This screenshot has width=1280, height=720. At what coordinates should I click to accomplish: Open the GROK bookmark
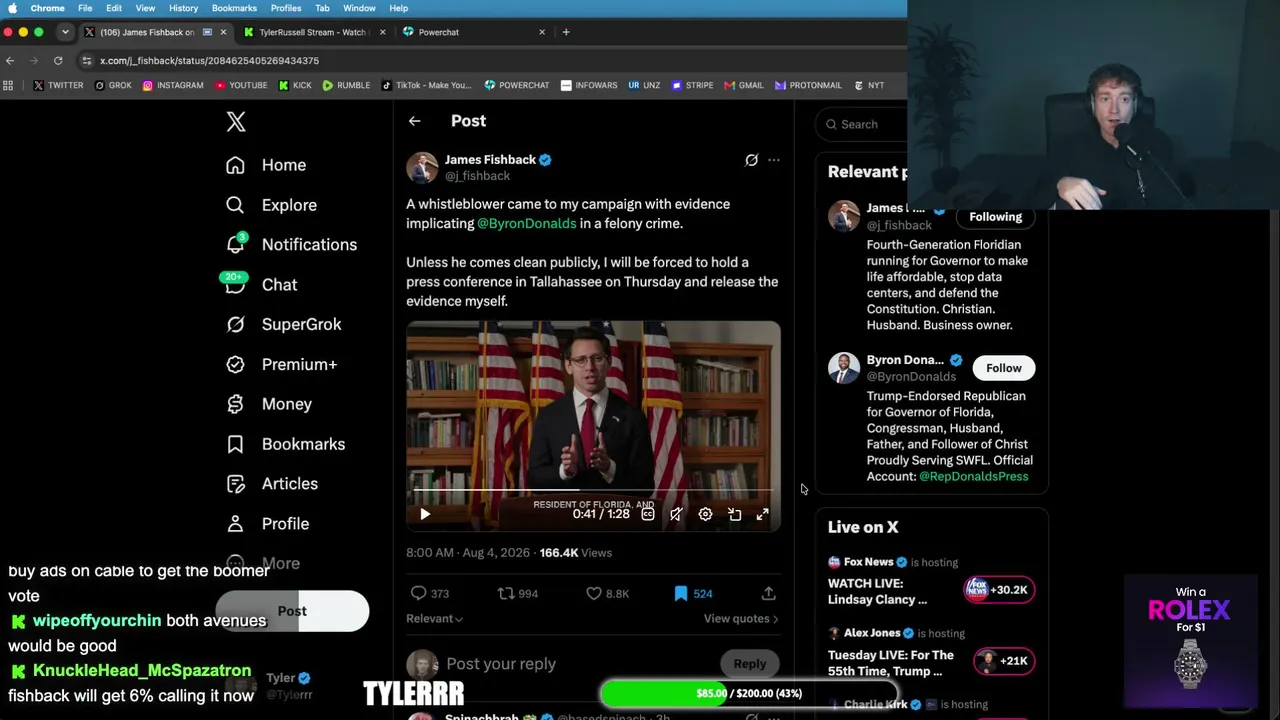[x=113, y=86]
